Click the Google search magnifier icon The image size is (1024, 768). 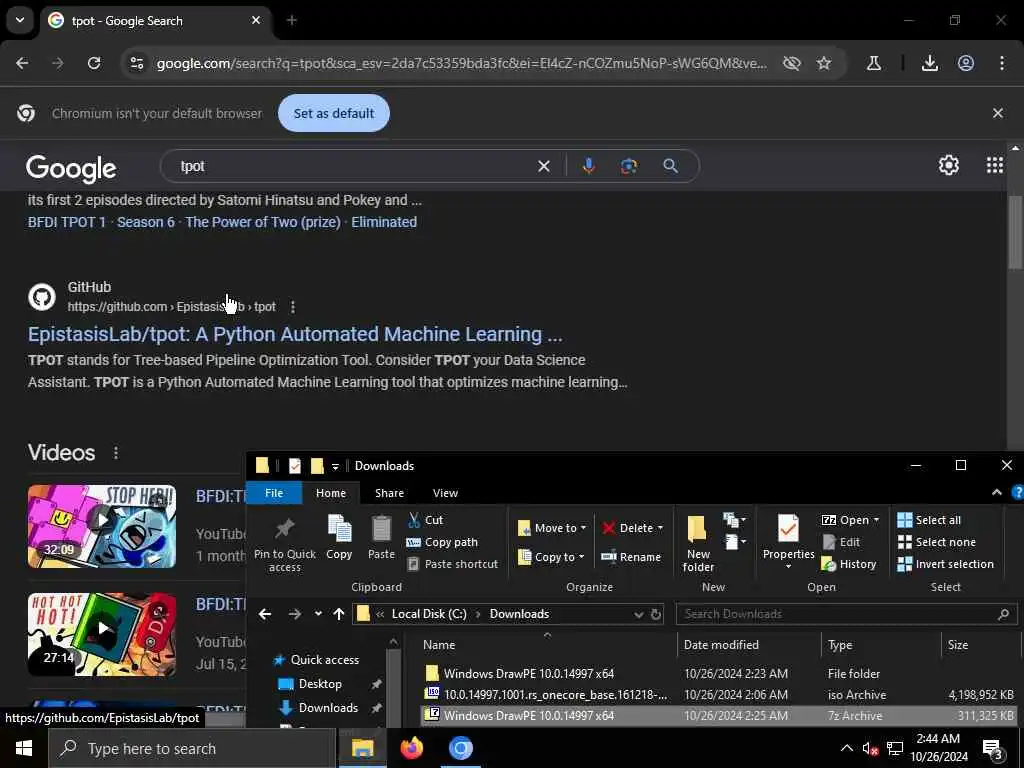[670, 166]
